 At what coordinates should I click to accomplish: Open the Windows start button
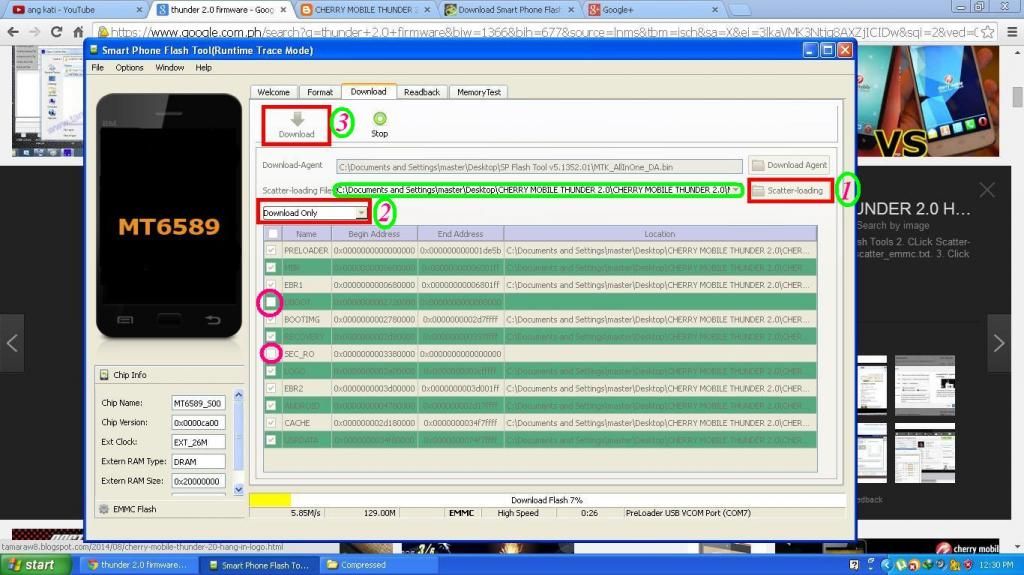click(x=35, y=565)
